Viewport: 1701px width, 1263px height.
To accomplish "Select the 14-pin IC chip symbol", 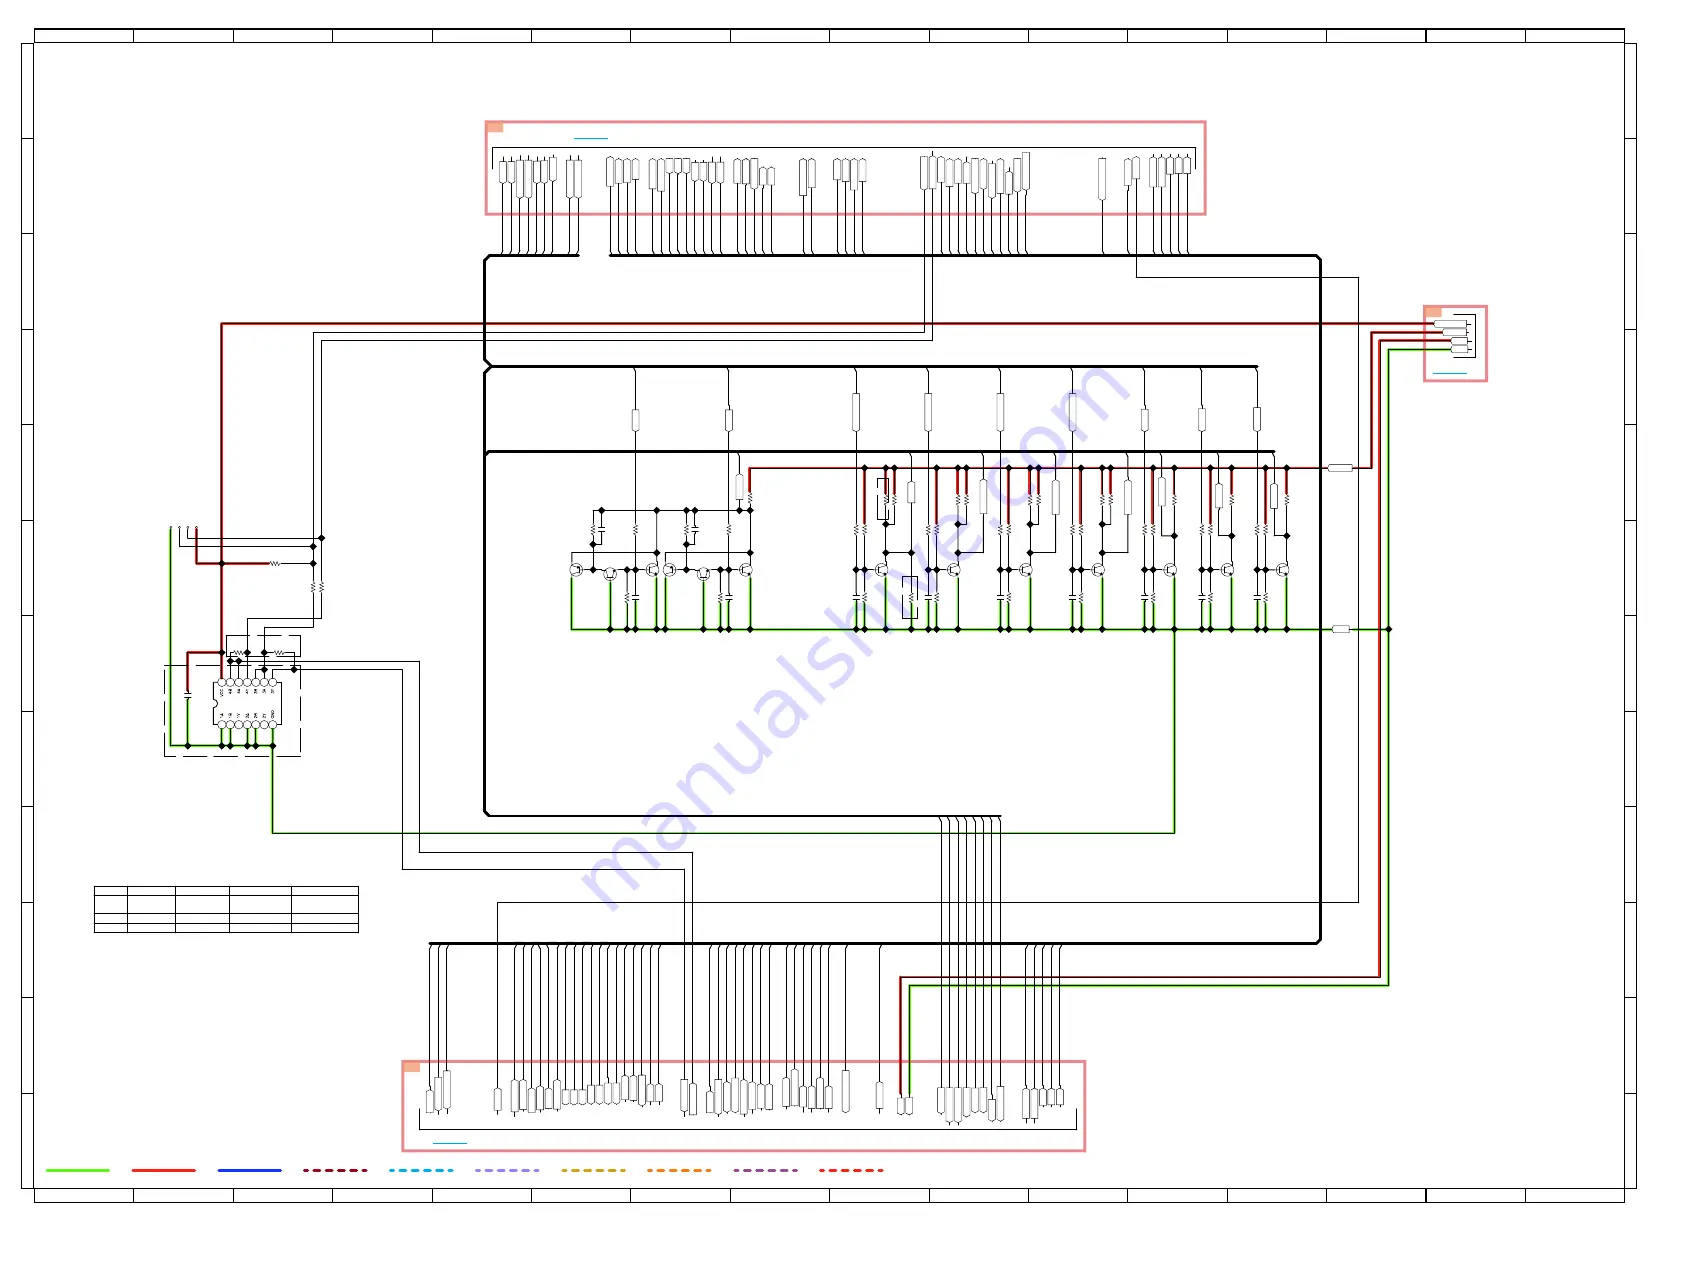I will pyautogui.click(x=247, y=703).
